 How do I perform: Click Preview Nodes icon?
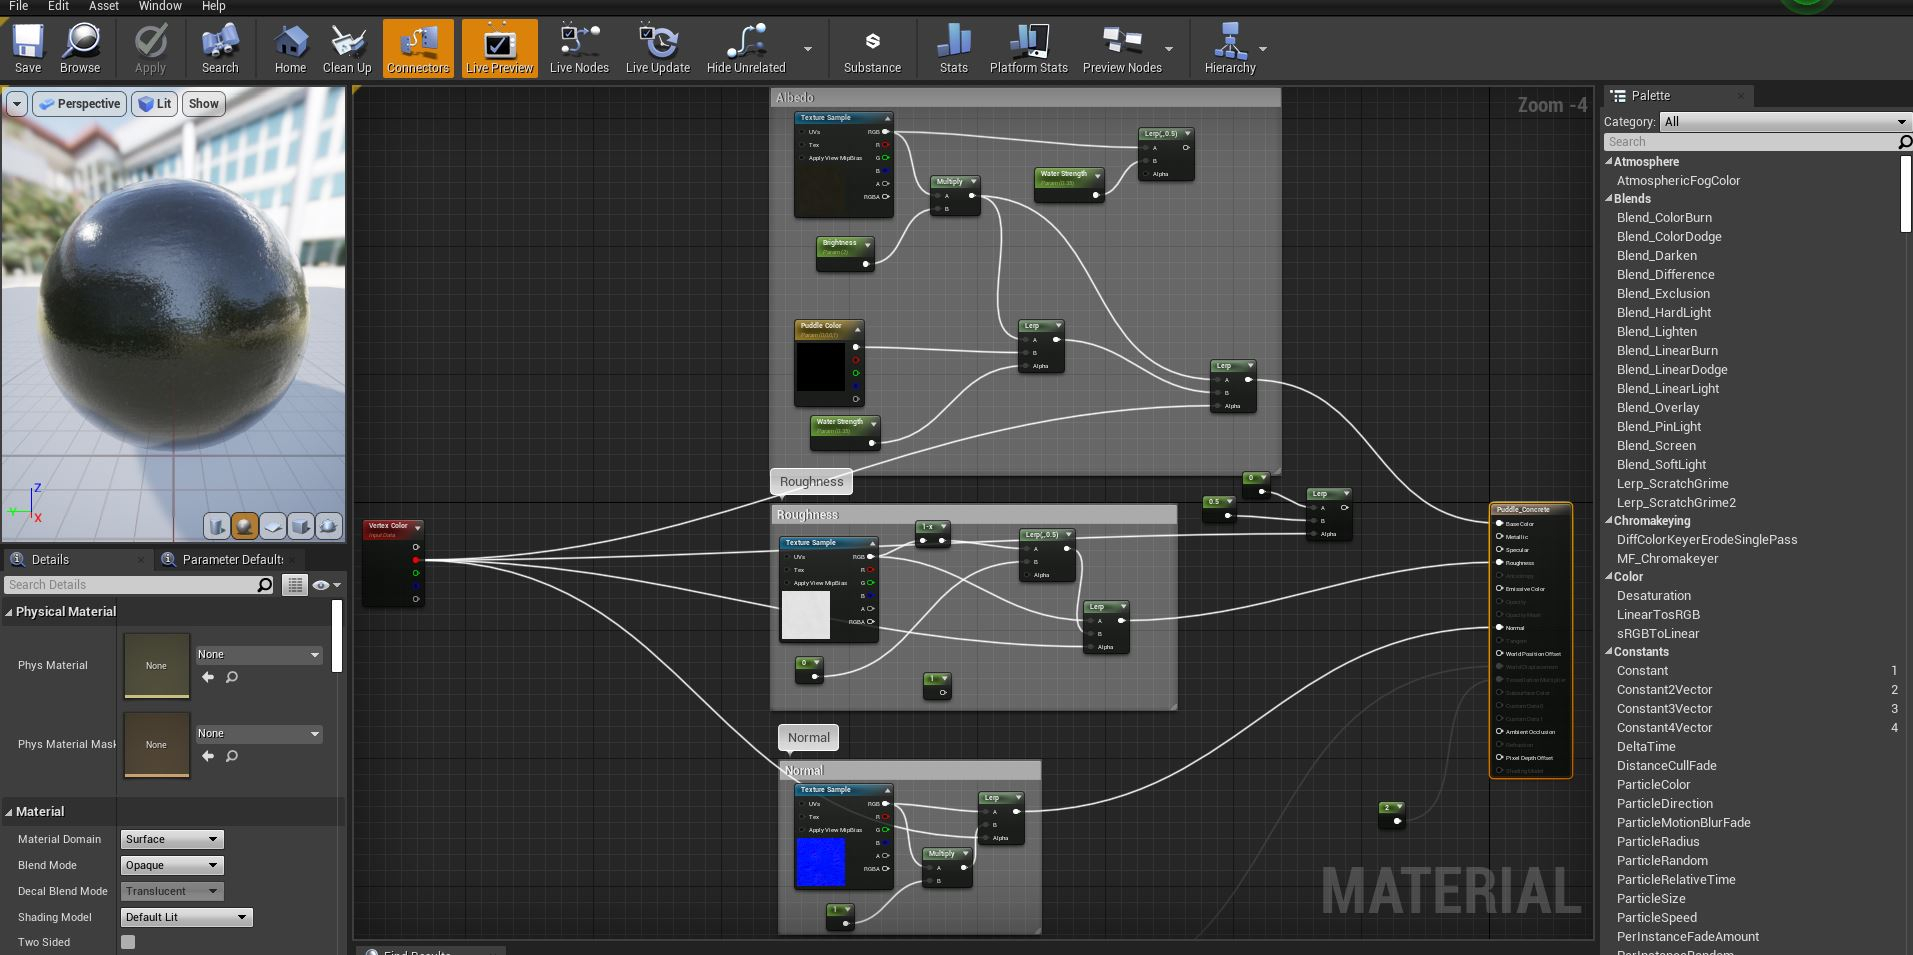point(1122,48)
